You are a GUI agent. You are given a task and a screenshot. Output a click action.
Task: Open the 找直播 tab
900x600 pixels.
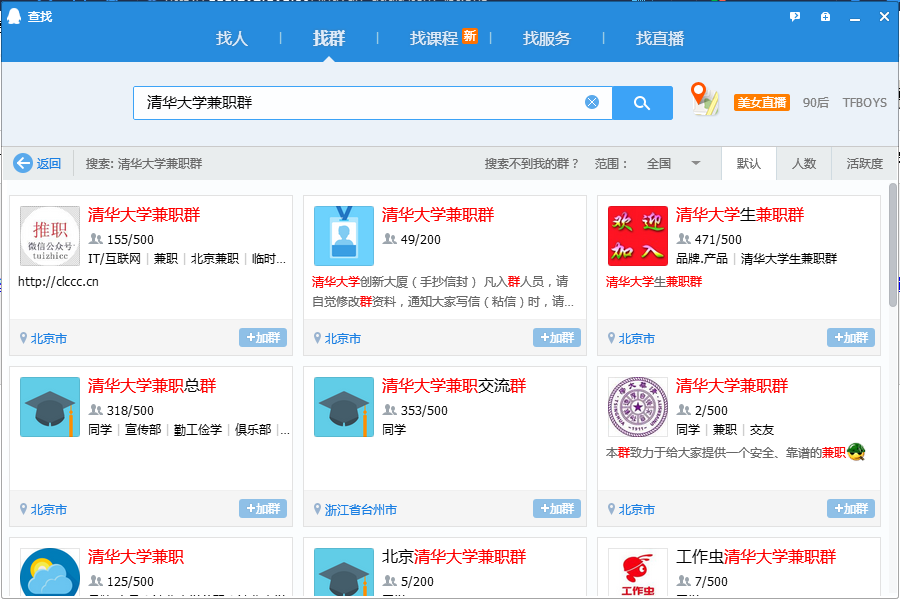(x=660, y=38)
